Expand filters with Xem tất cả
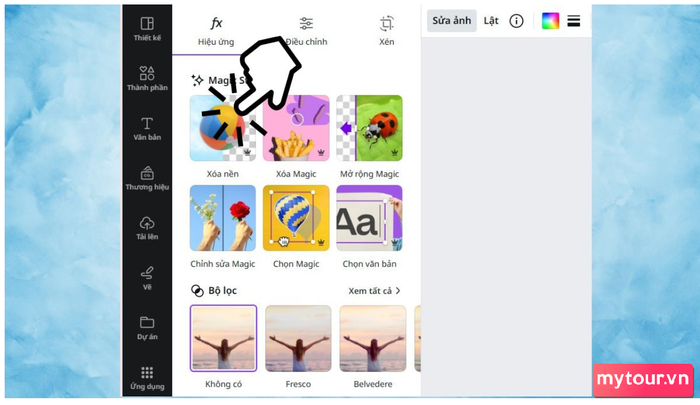The width and height of the screenshot is (700, 405). 374,291
